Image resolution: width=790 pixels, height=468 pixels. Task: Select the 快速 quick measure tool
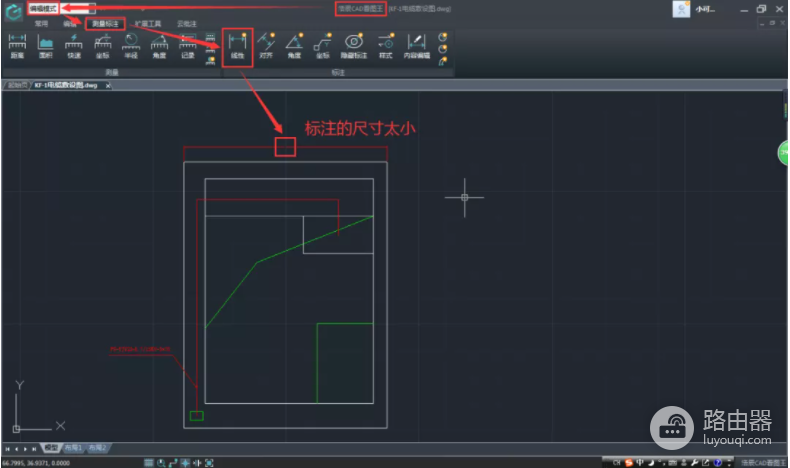point(74,46)
